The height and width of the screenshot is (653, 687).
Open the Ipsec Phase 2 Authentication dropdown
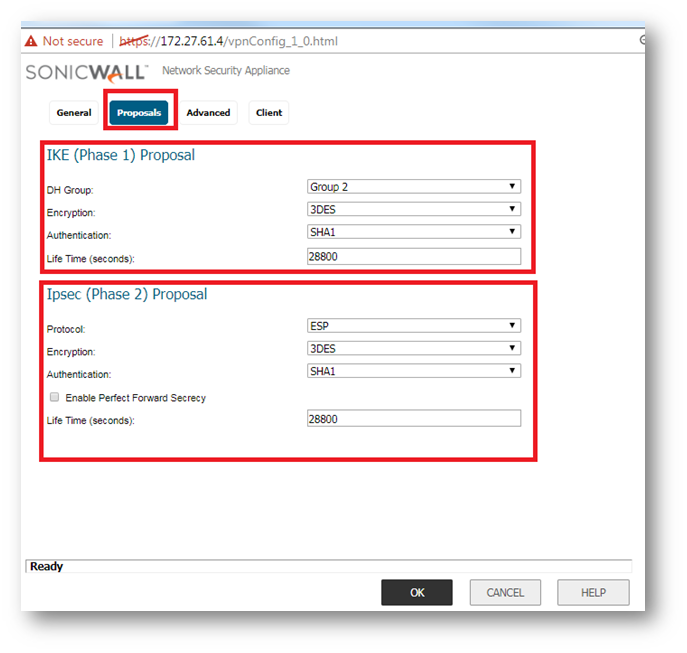[413, 371]
